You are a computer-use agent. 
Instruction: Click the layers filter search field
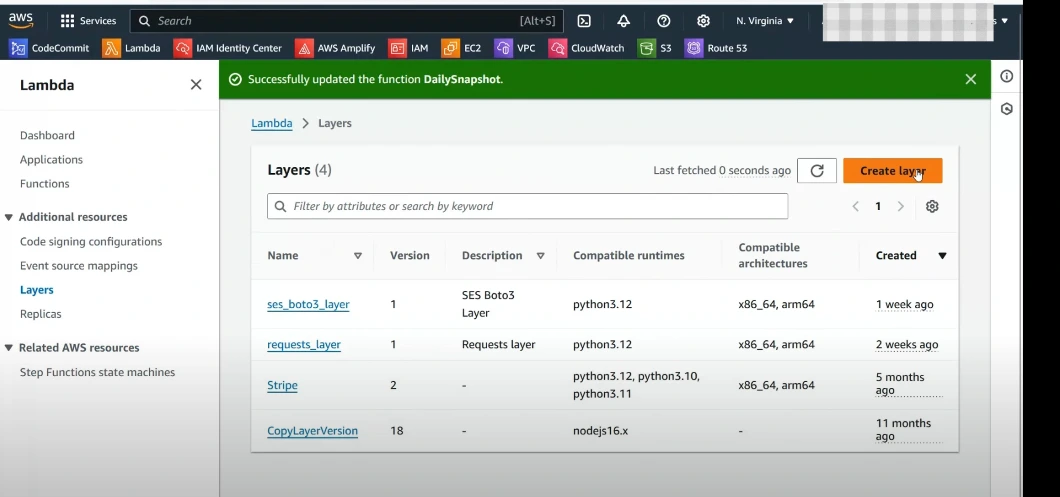tap(527, 207)
